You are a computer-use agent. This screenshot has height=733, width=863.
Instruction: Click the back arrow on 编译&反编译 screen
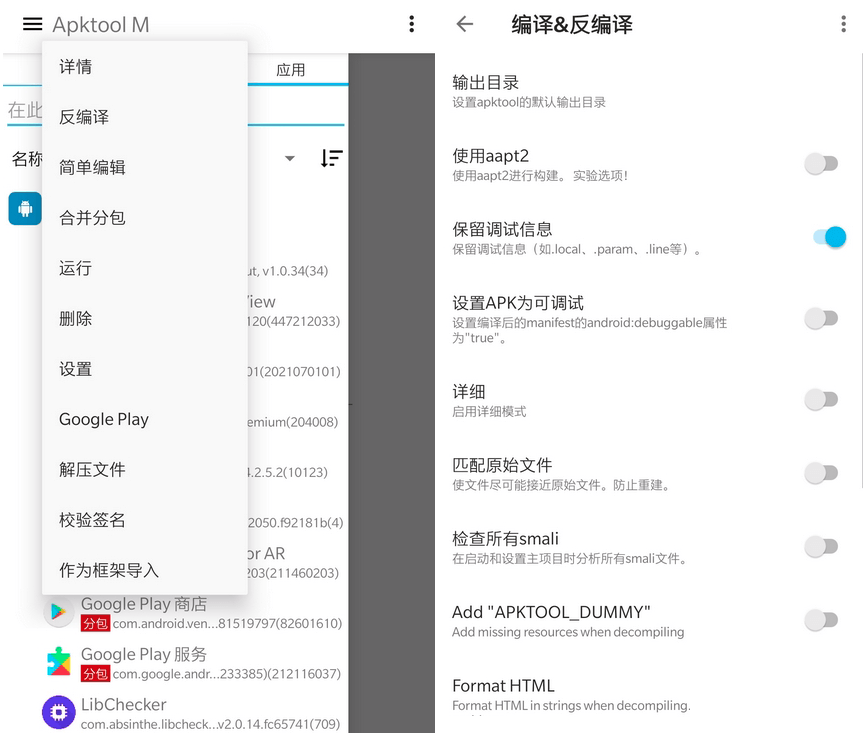coord(464,24)
